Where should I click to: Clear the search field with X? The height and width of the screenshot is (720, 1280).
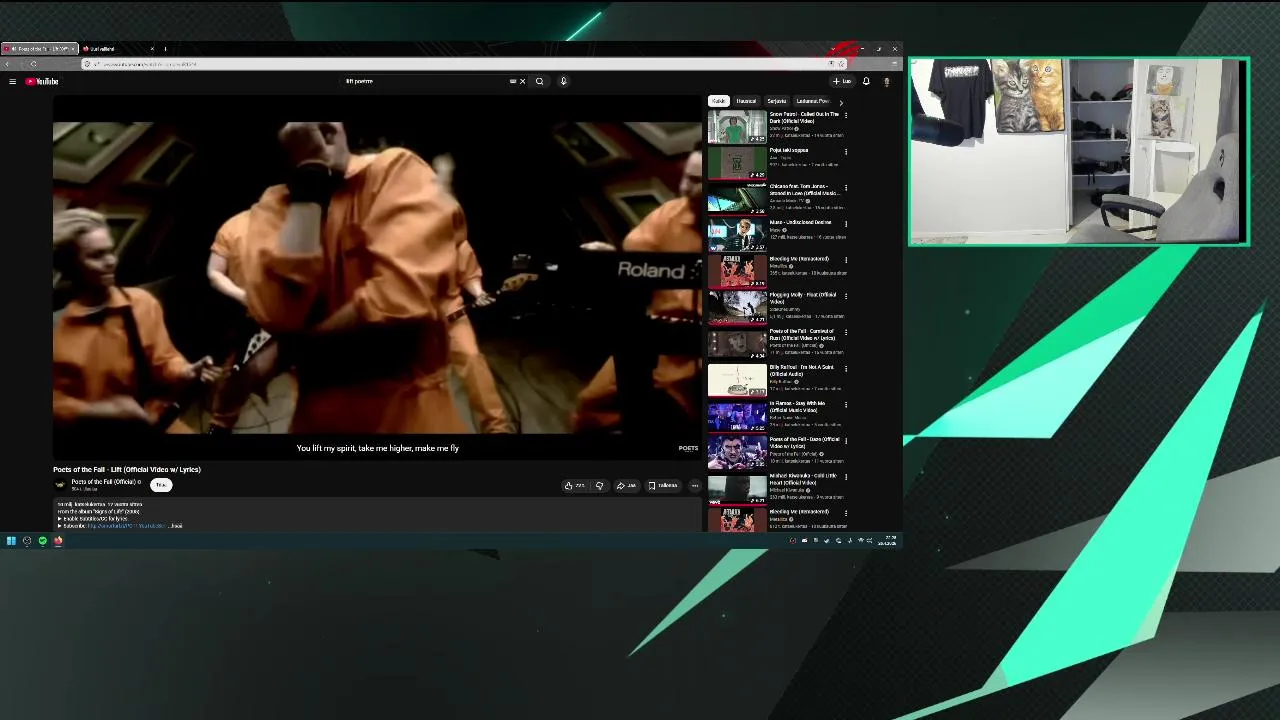pos(522,81)
